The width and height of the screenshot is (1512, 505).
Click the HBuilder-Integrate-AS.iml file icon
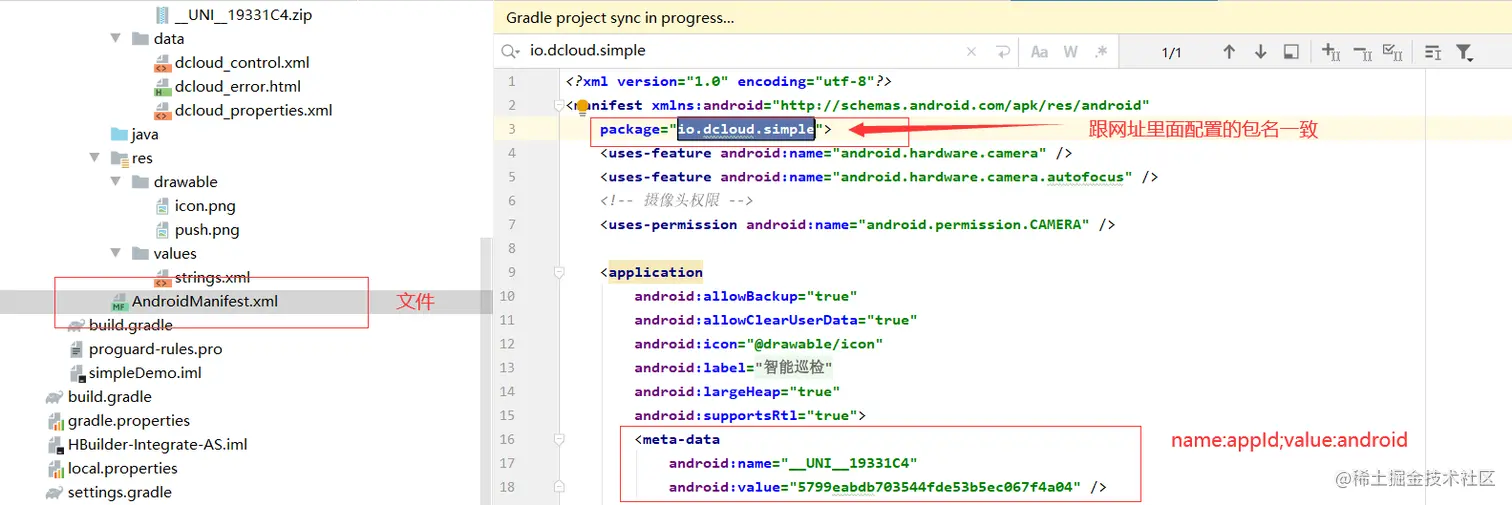point(56,445)
